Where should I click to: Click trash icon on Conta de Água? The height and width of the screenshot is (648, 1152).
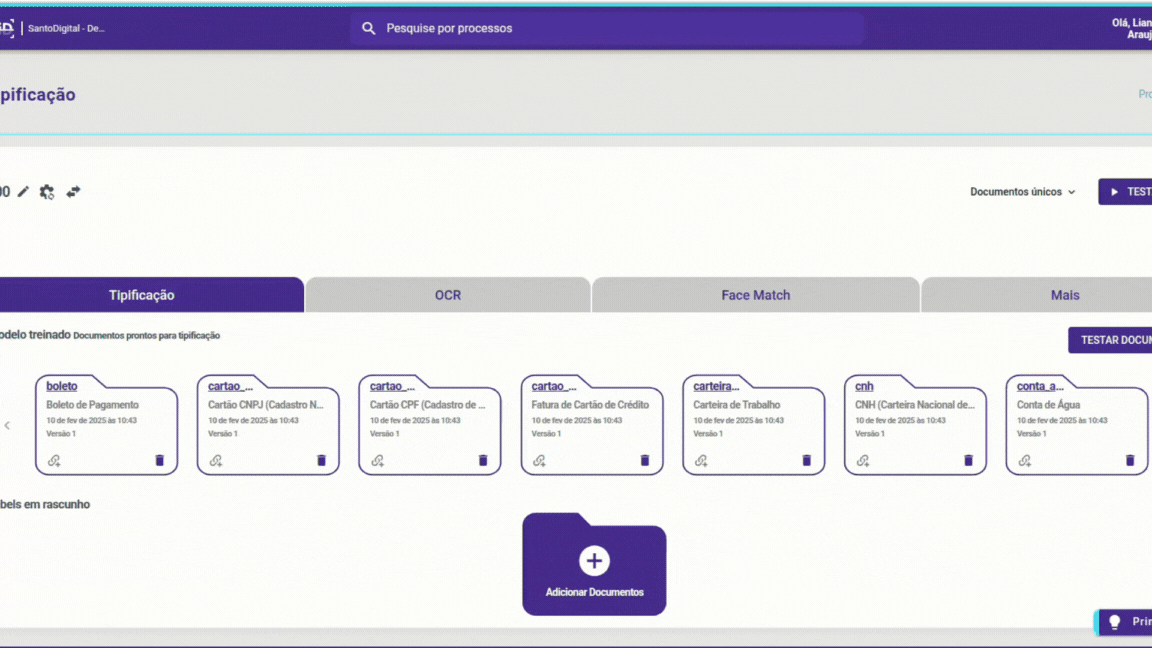(1130, 461)
